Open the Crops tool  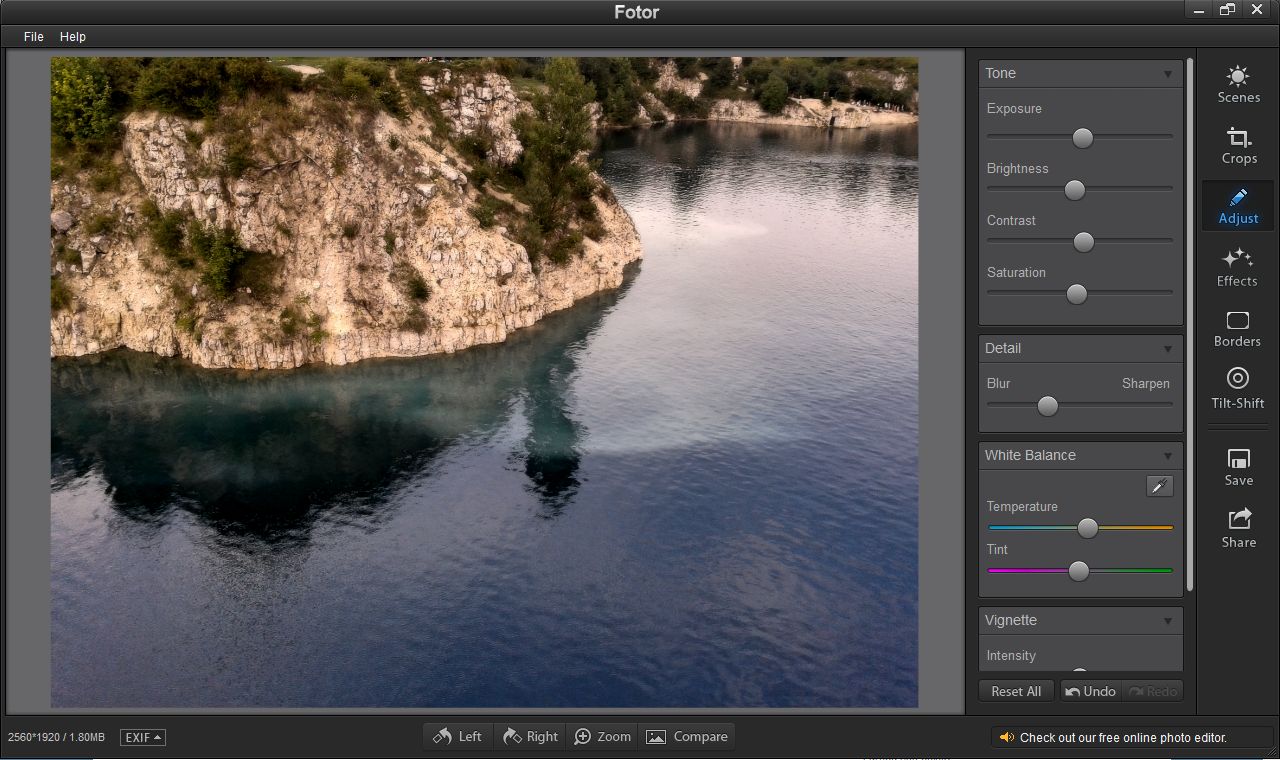point(1238,146)
